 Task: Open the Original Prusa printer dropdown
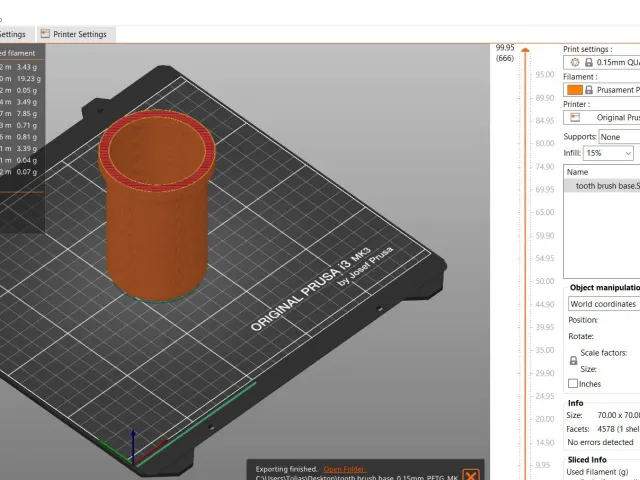click(x=602, y=118)
